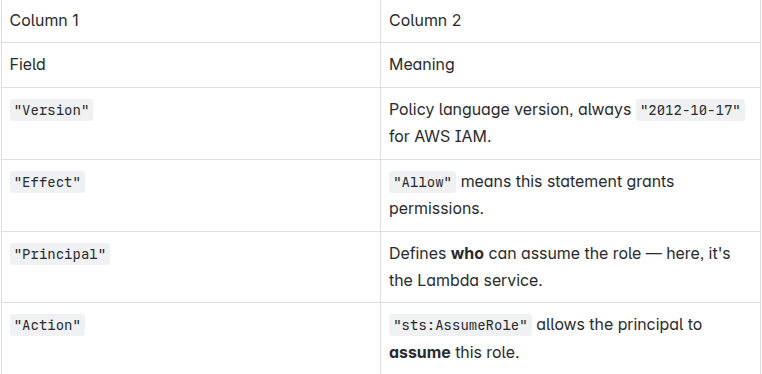Select the "Field" table cell
The image size is (762, 374).
190,65
